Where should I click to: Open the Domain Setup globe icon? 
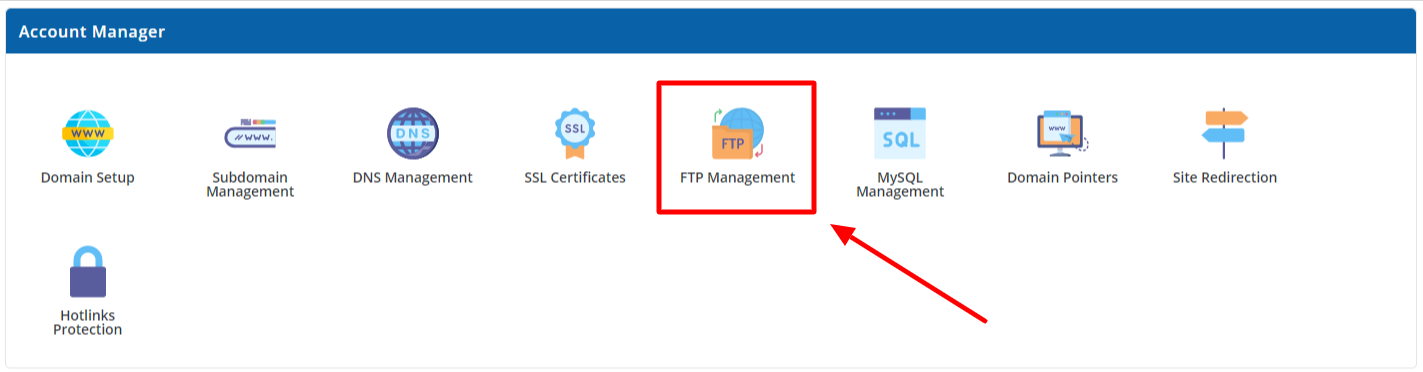(88, 134)
